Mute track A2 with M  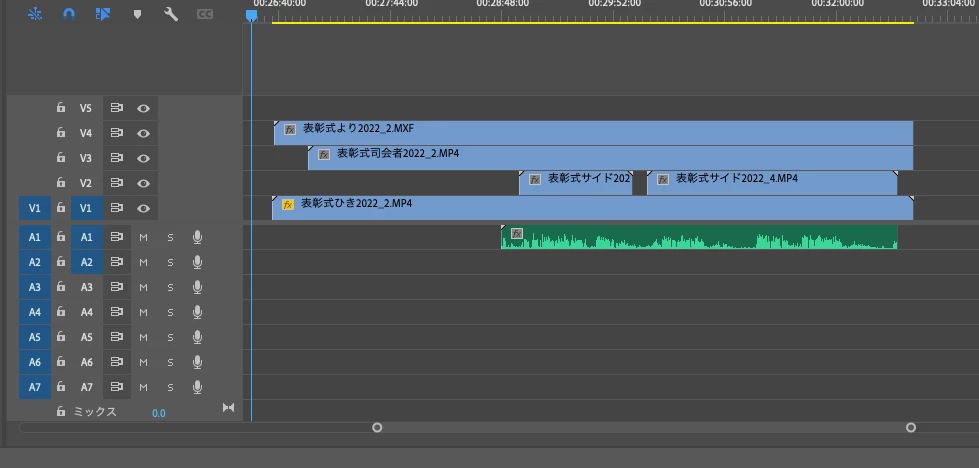click(x=144, y=262)
